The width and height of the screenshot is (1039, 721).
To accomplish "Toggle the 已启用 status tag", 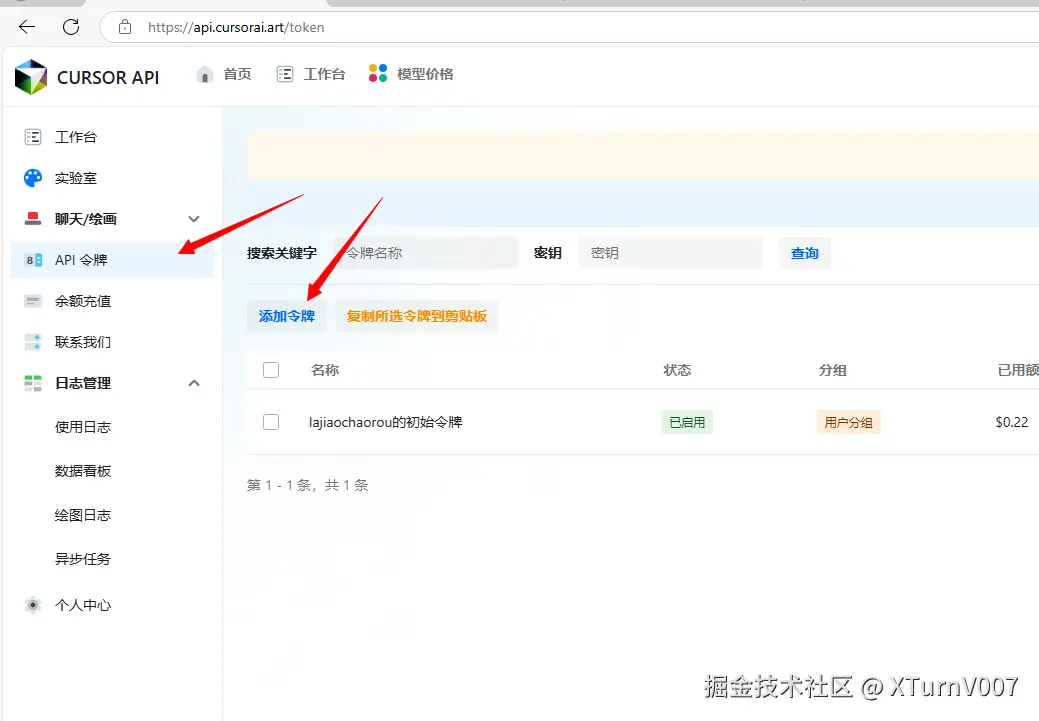I will [687, 421].
